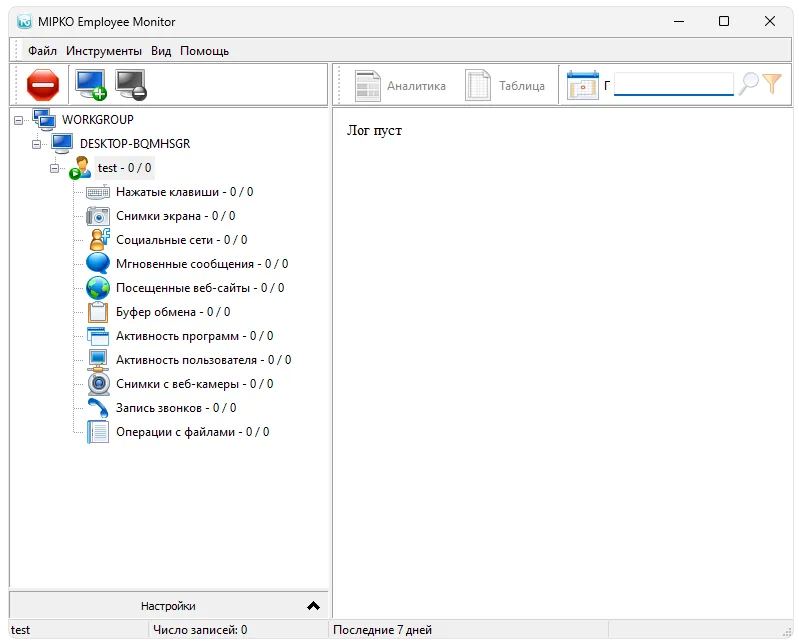The image size is (799, 643).
Task: Switch to the Таблица view
Action: point(505,86)
